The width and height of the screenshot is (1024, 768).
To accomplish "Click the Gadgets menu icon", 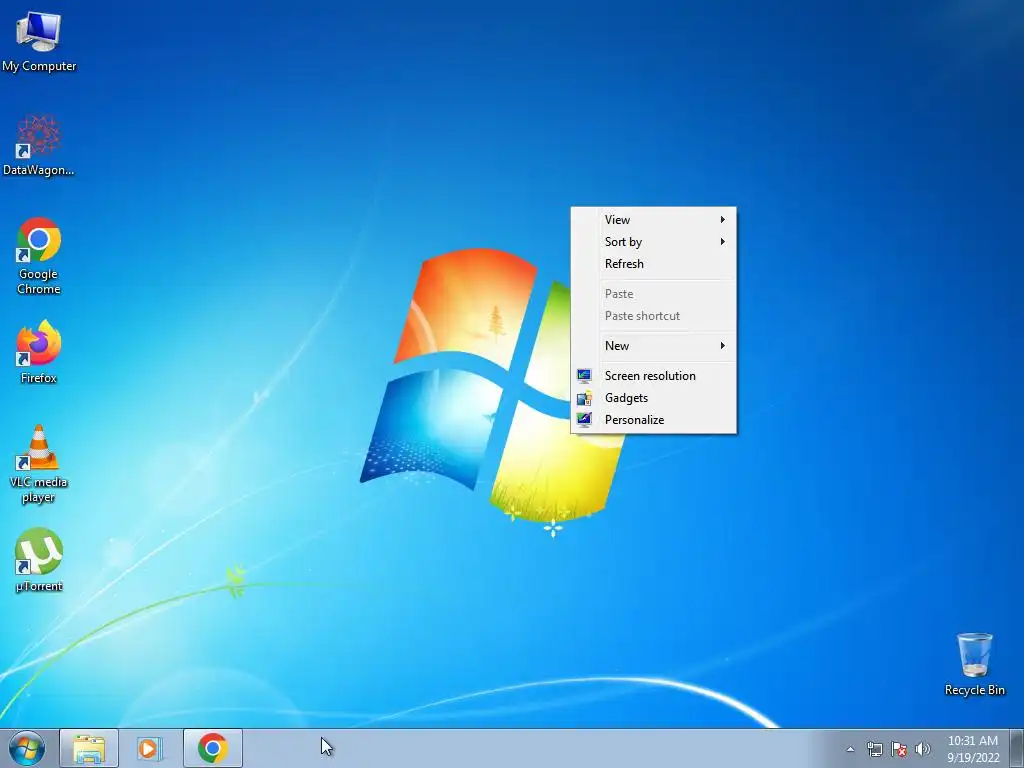I will pyautogui.click(x=584, y=398).
